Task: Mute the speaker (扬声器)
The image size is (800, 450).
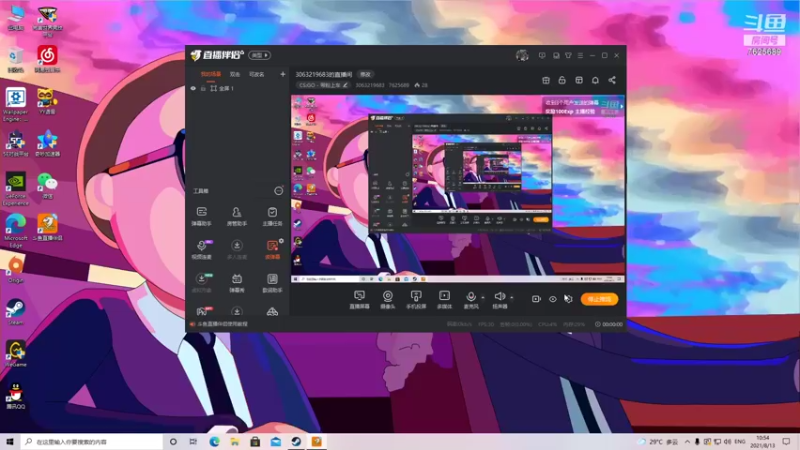Action: pyautogui.click(x=499, y=299)
